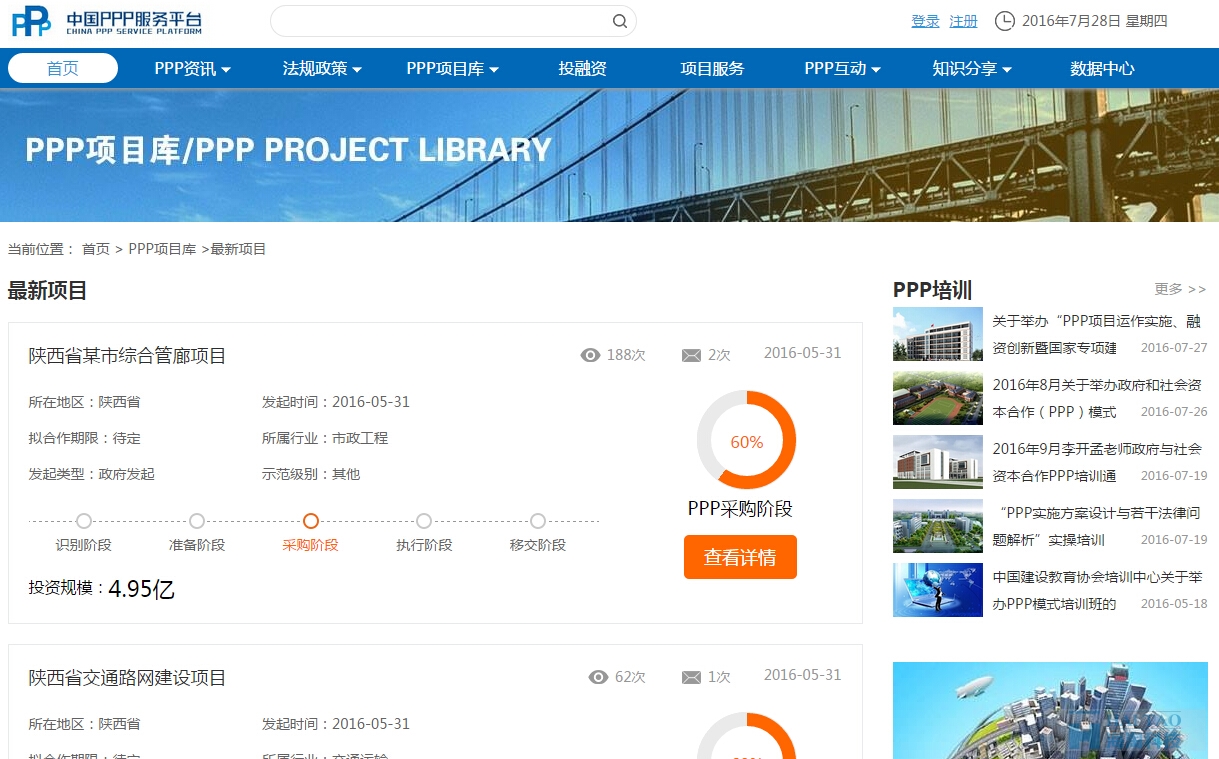Open thumbnail for 李开孟老师 training article
The image size is (1219, 759).
[938, 462]
